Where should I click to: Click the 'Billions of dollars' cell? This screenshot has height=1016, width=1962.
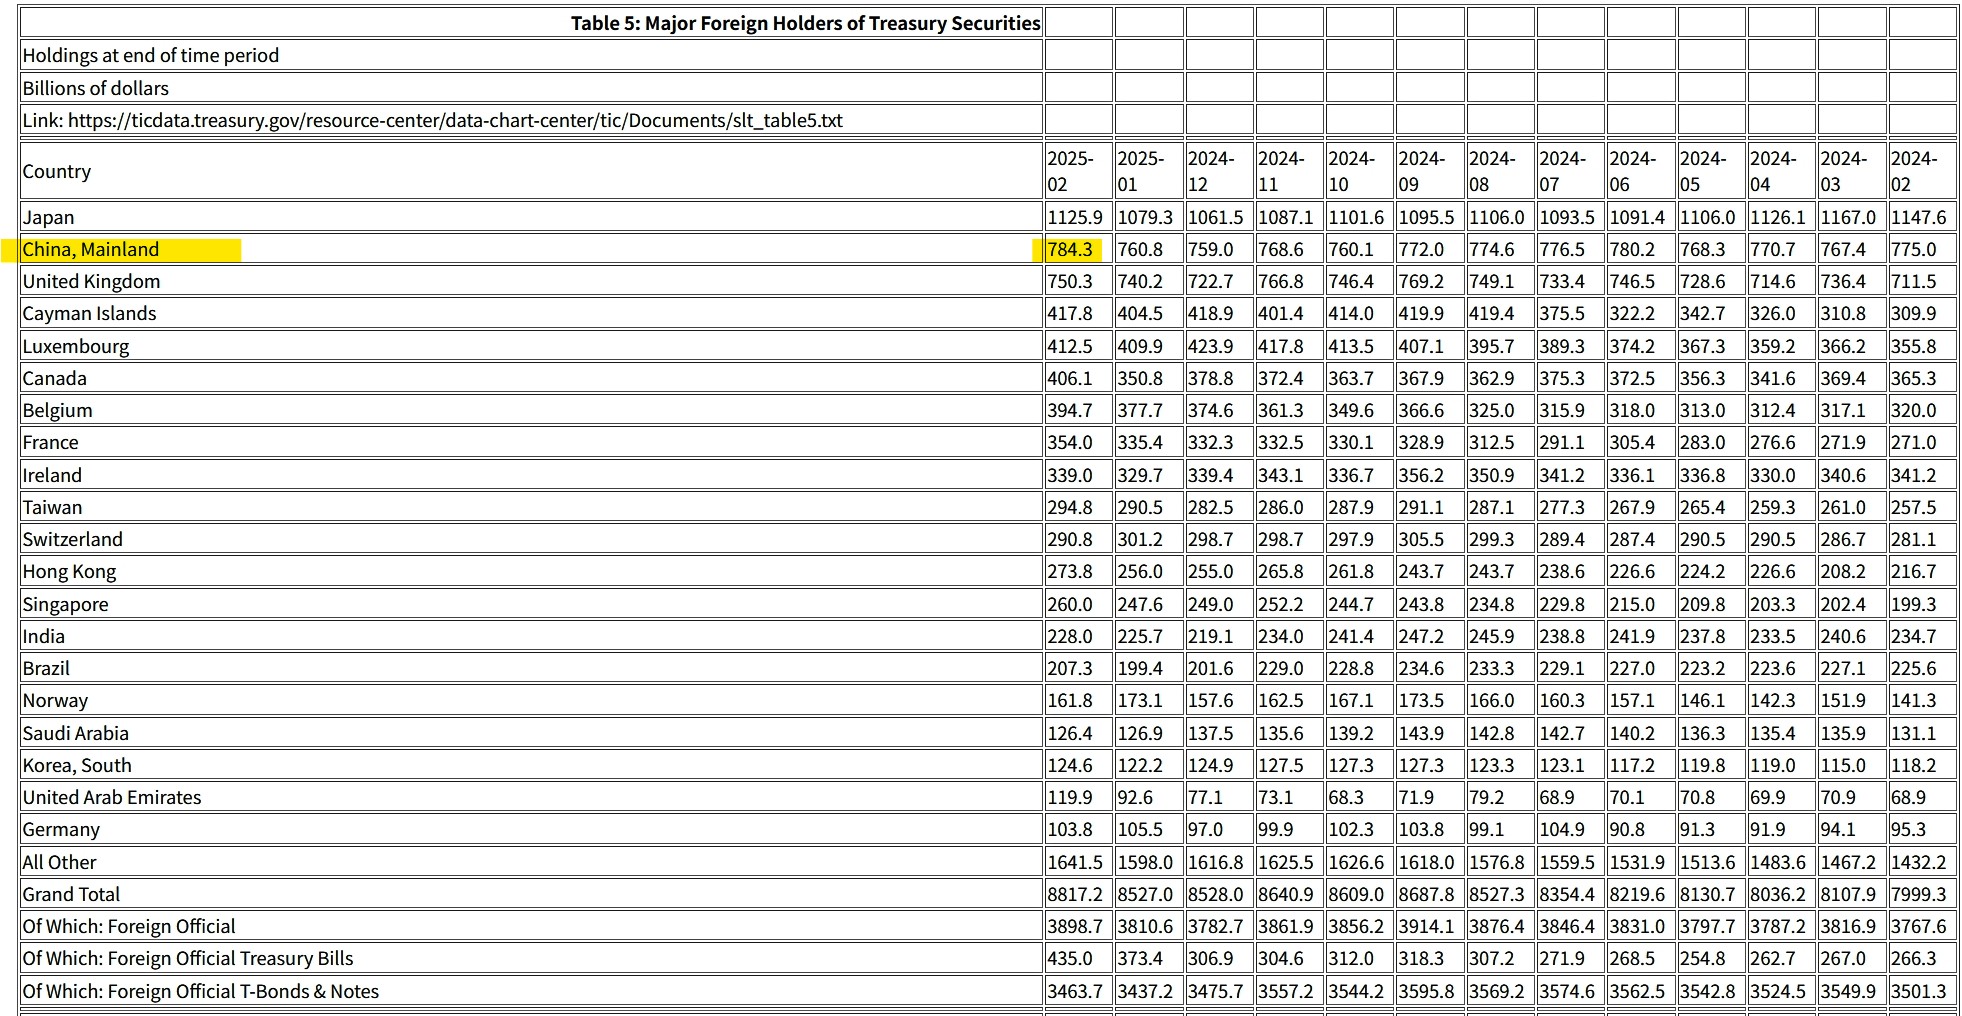pos(96,88)
